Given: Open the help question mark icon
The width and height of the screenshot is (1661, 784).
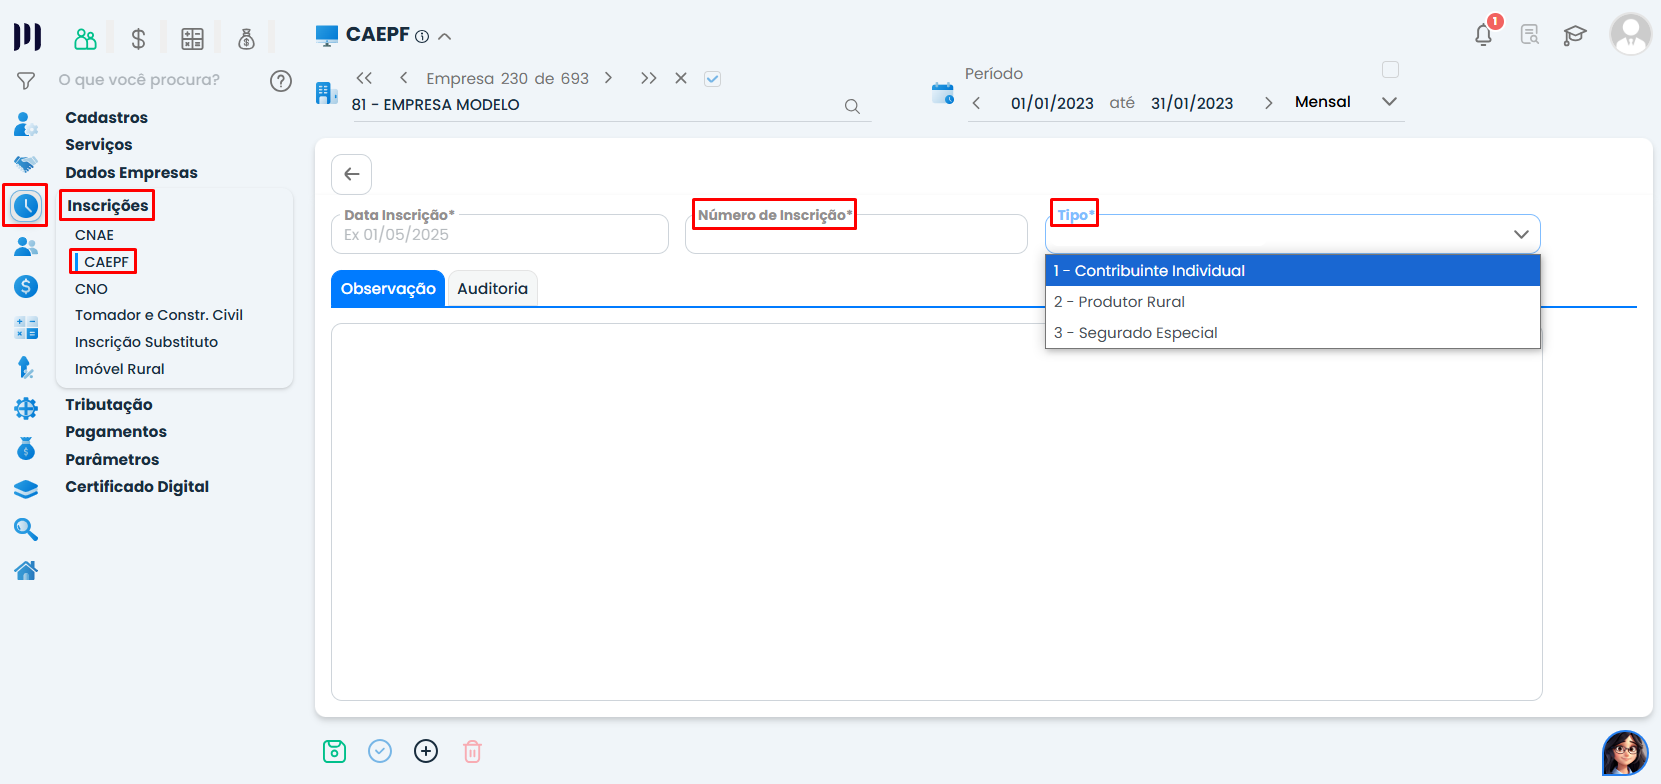Looking at the screenshot, I should 281,81.
